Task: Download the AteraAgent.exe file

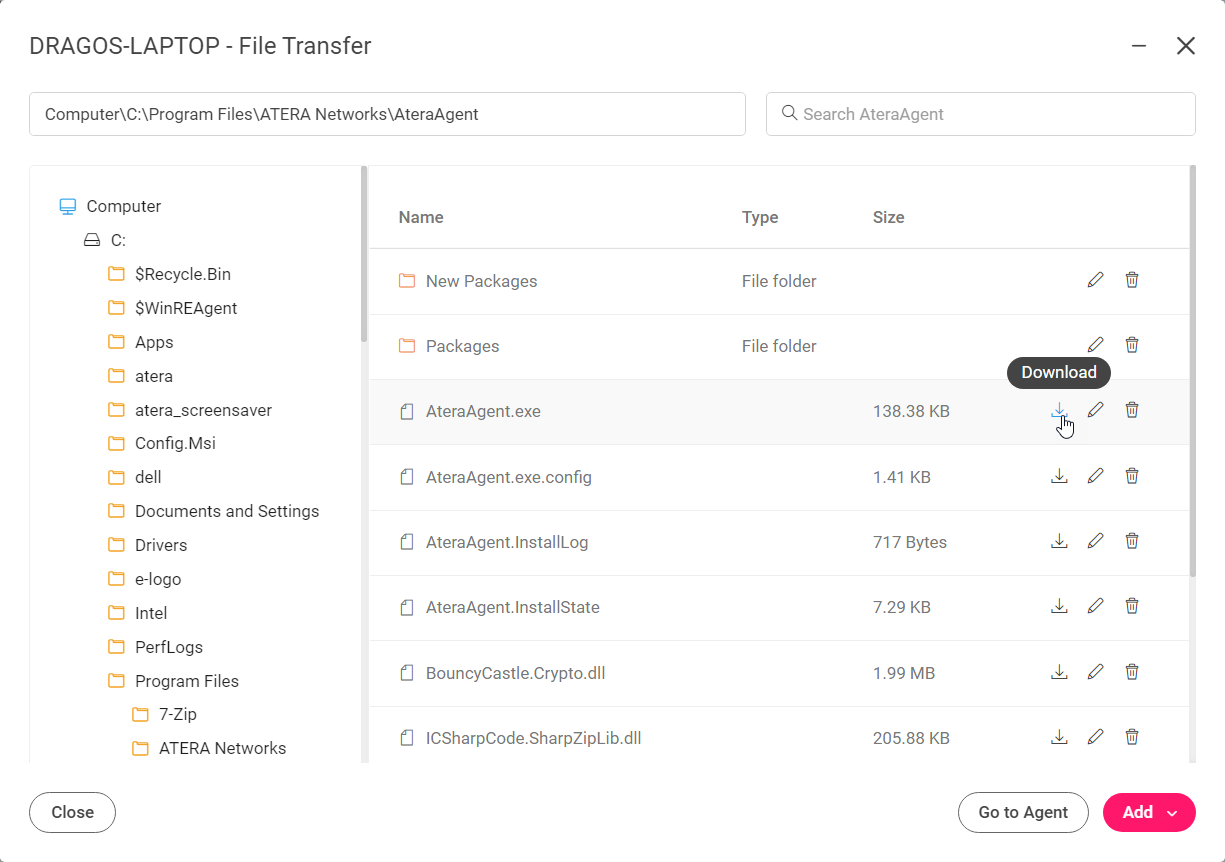Action: [x=1059, y=410]
